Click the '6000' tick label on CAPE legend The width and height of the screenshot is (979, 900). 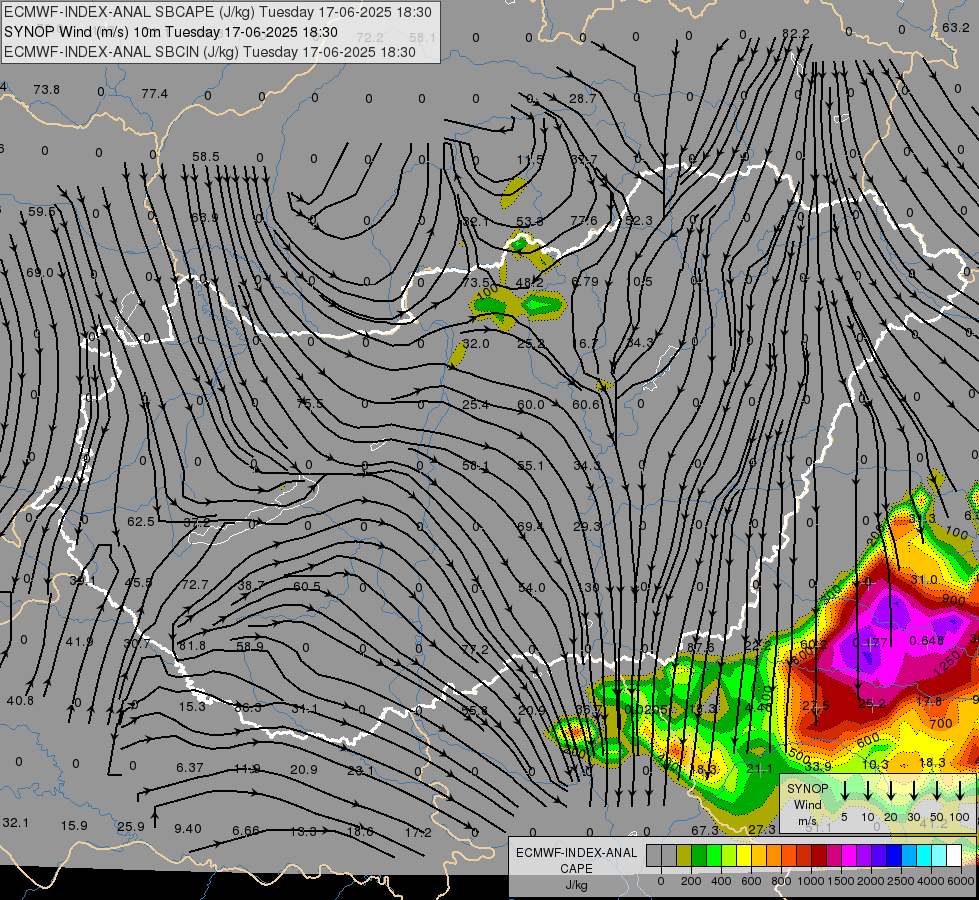pos(962,881)
